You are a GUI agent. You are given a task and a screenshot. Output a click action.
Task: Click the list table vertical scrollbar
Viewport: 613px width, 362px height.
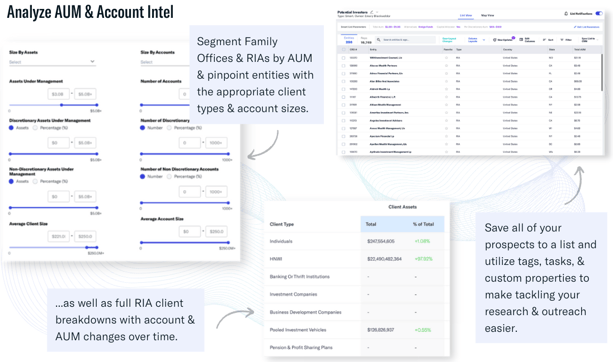[x=602, y=72]
